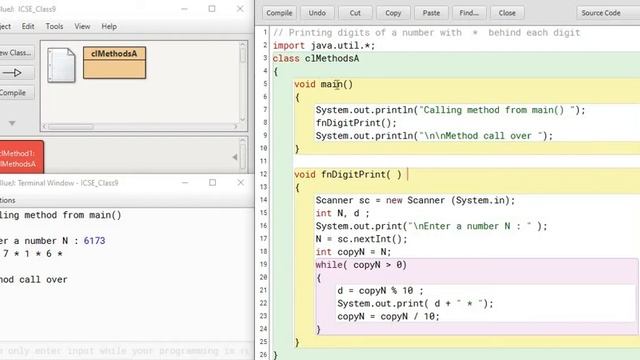Click the Compile button in the editor toolbar
640x360 pixels.
pos(279,13)
